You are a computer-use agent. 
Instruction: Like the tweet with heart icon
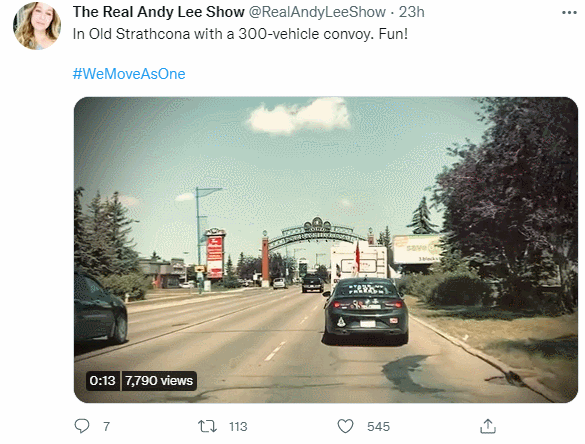345,426
